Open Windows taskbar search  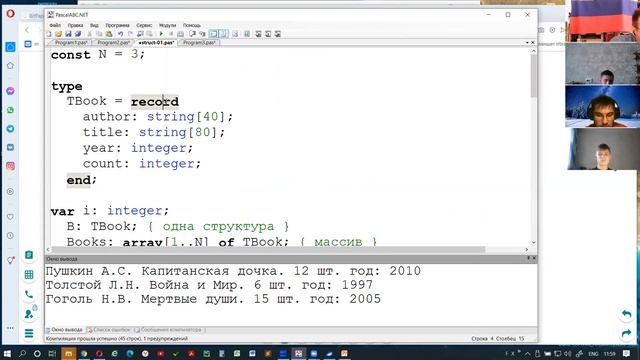pyautogui.click(x=22, y=353)
